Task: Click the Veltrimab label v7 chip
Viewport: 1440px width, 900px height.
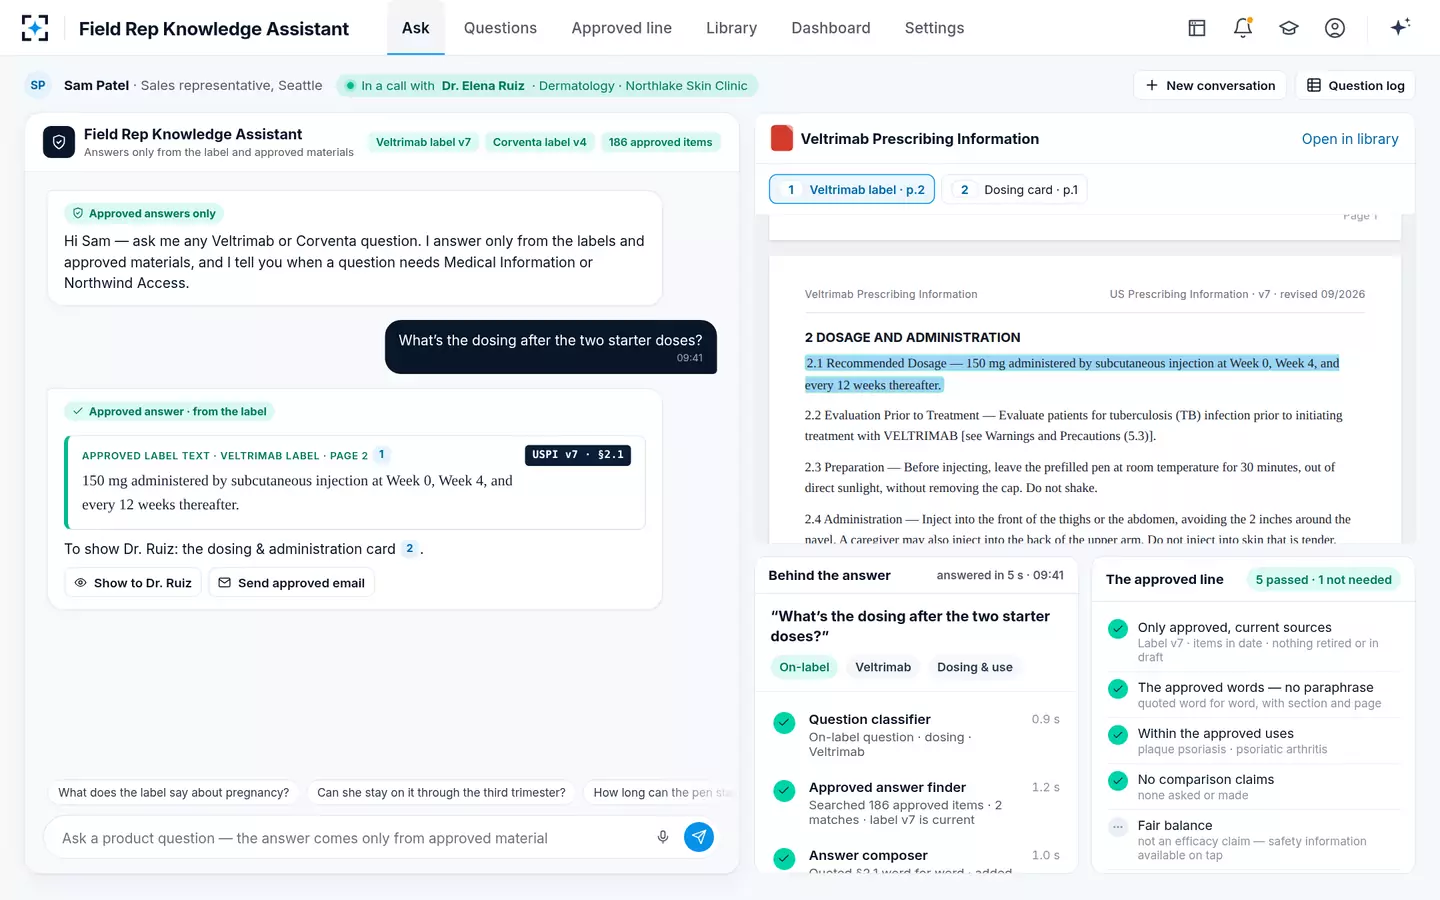Action: pyautogui.click(x=423, y=142)
